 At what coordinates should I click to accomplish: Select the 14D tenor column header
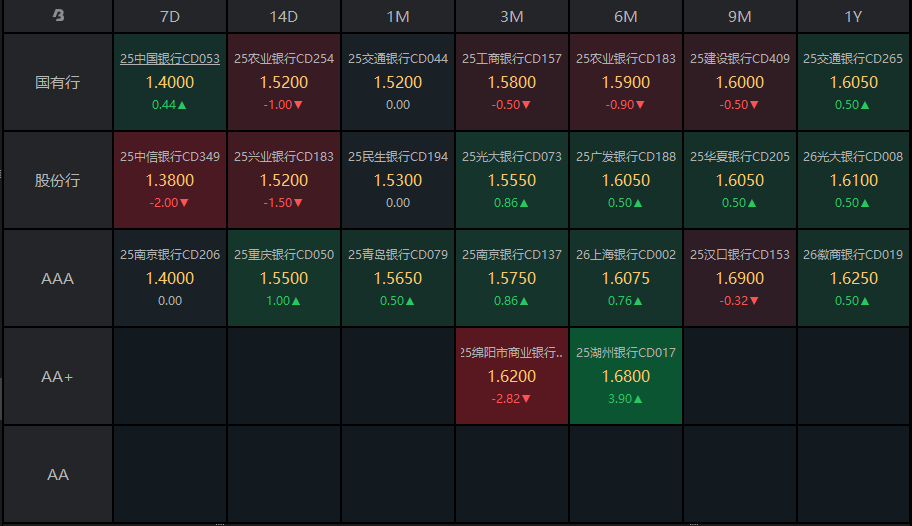[284, 16]
